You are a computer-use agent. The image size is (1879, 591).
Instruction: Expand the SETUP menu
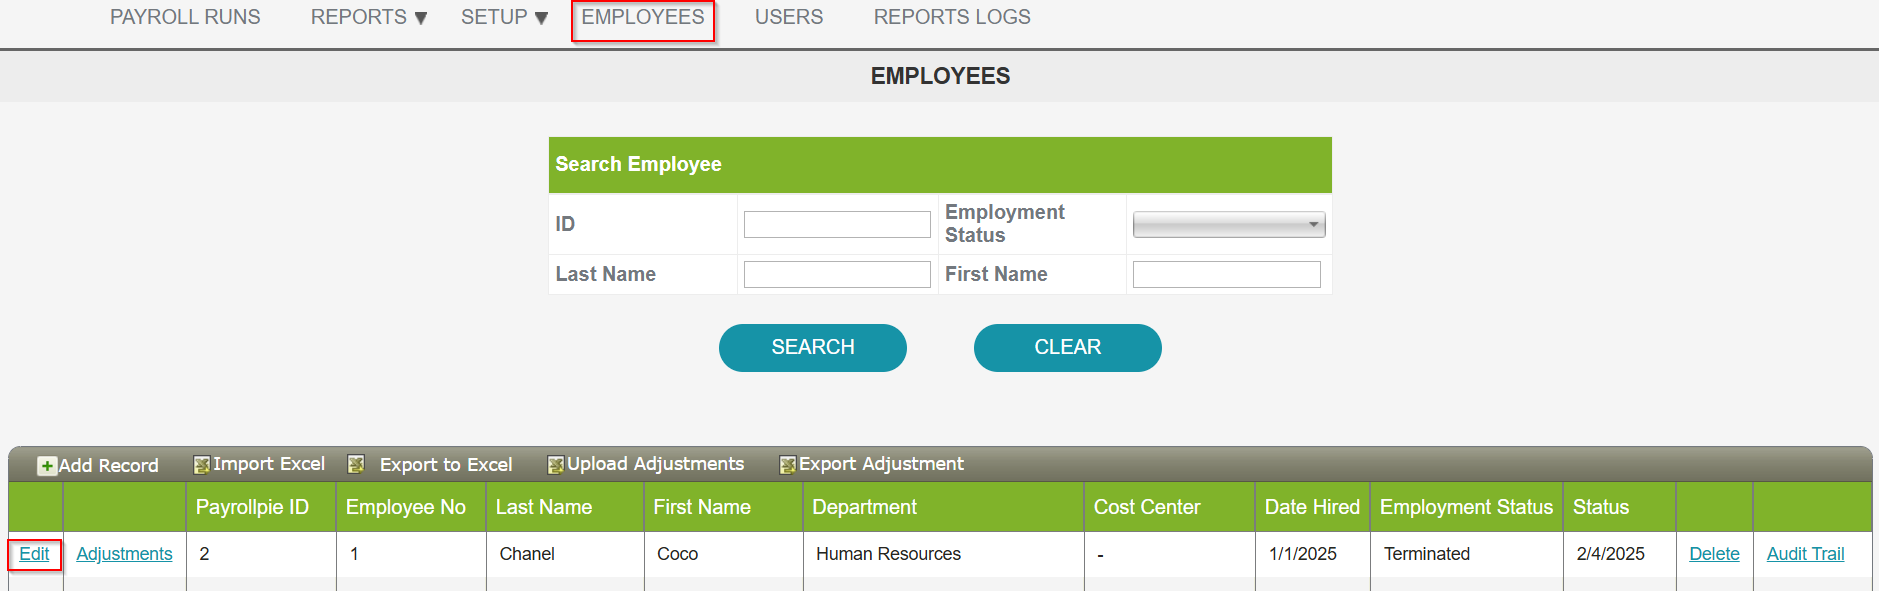pyautogui.click(x=505, y=17)
